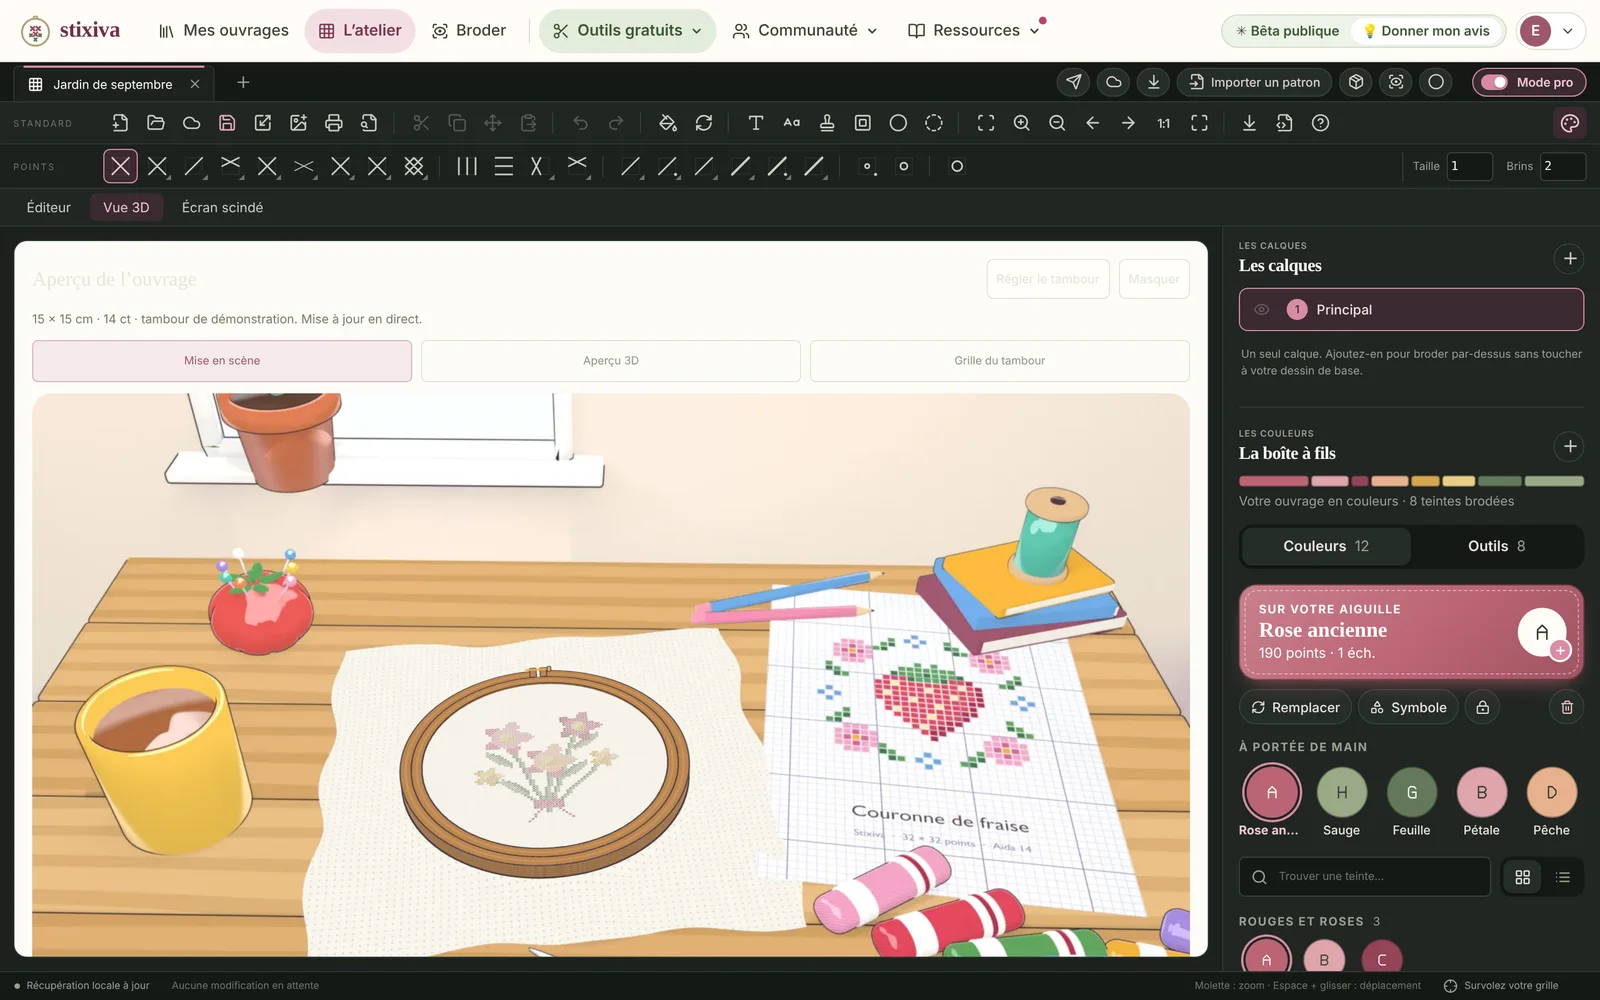Select the Grille du tambour view option

[x=1000, y=361]
